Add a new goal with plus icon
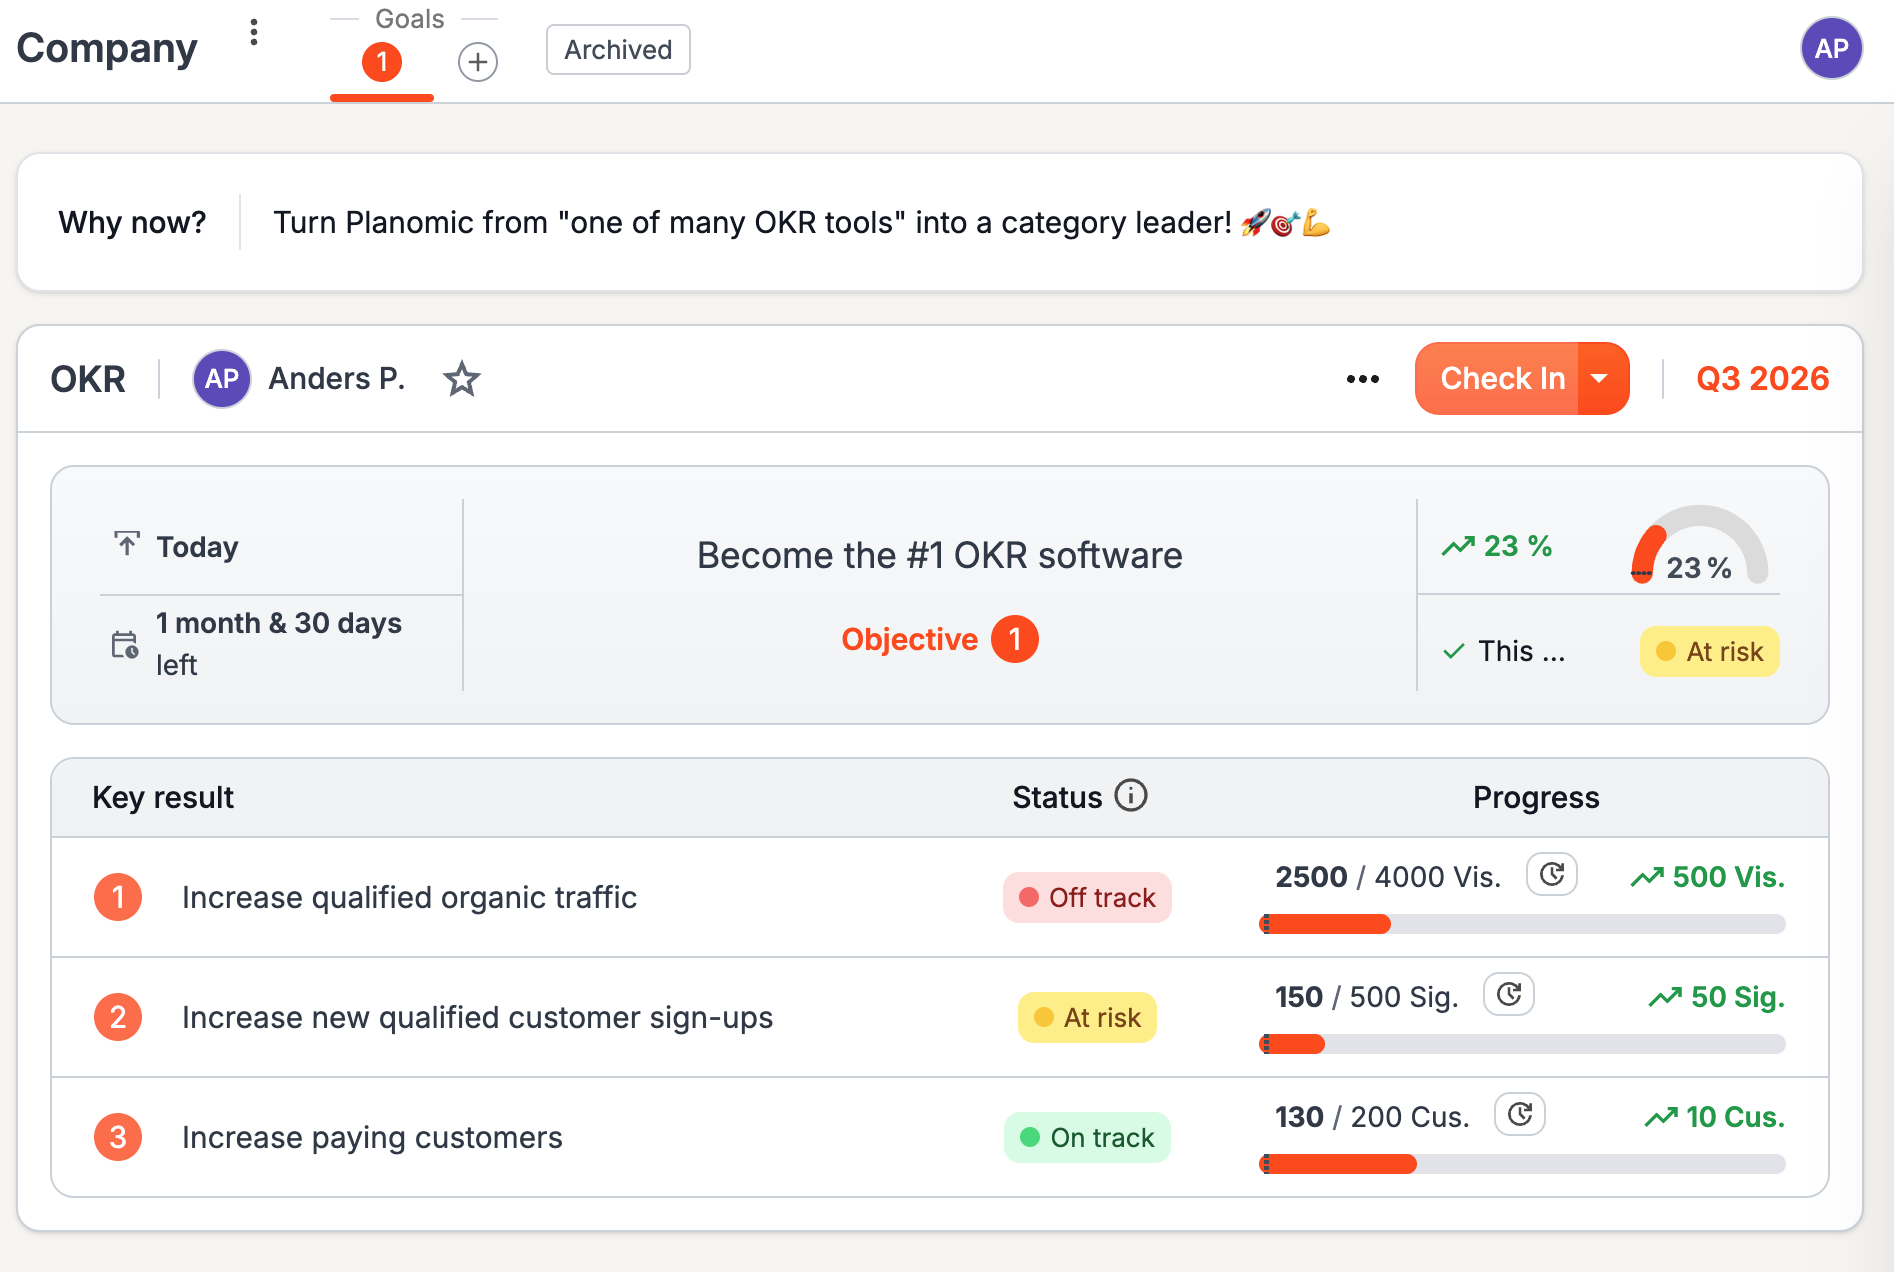 [478, 62]
